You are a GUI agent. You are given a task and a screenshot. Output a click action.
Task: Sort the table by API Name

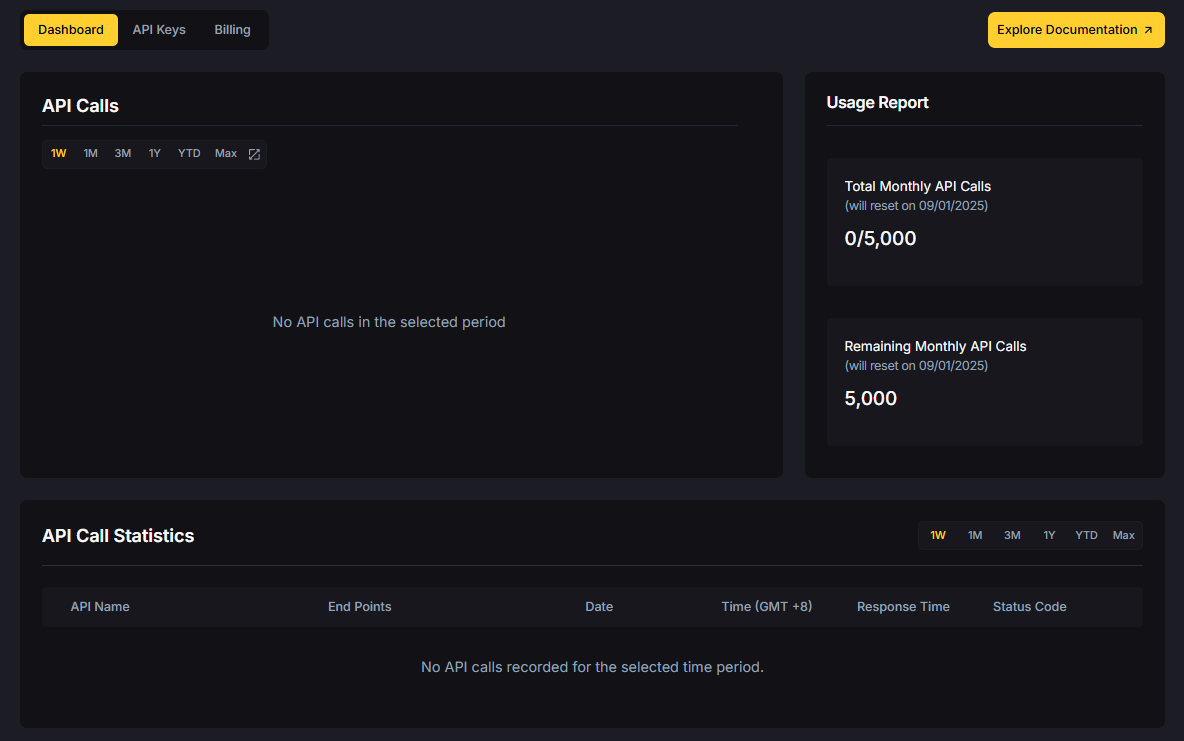(100, 606)
